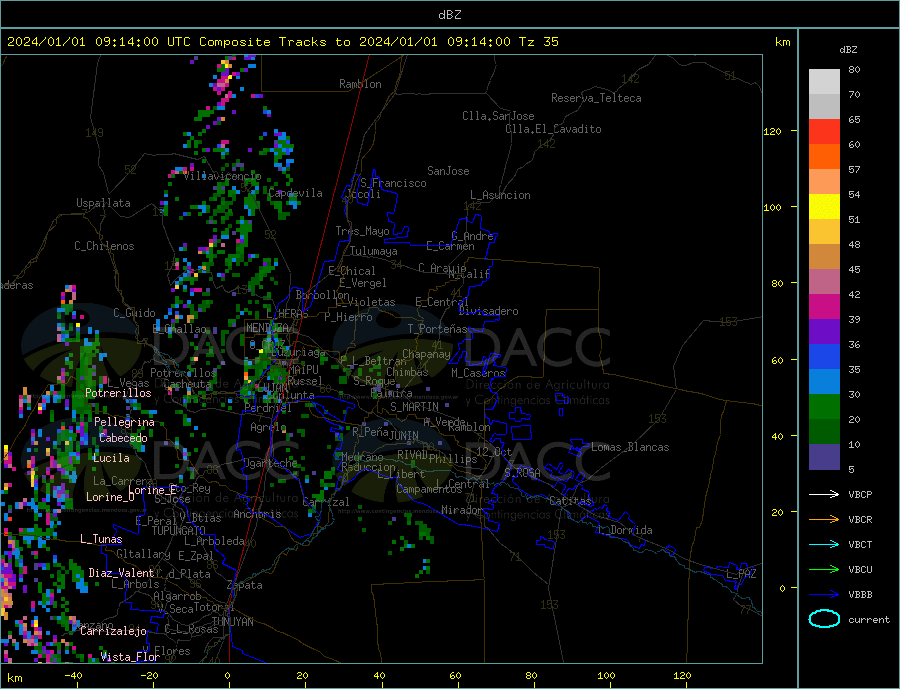This screenshot has height=689, width=900.
Task: Click the 'S_Francisco' place label
Action: [393, 183]
